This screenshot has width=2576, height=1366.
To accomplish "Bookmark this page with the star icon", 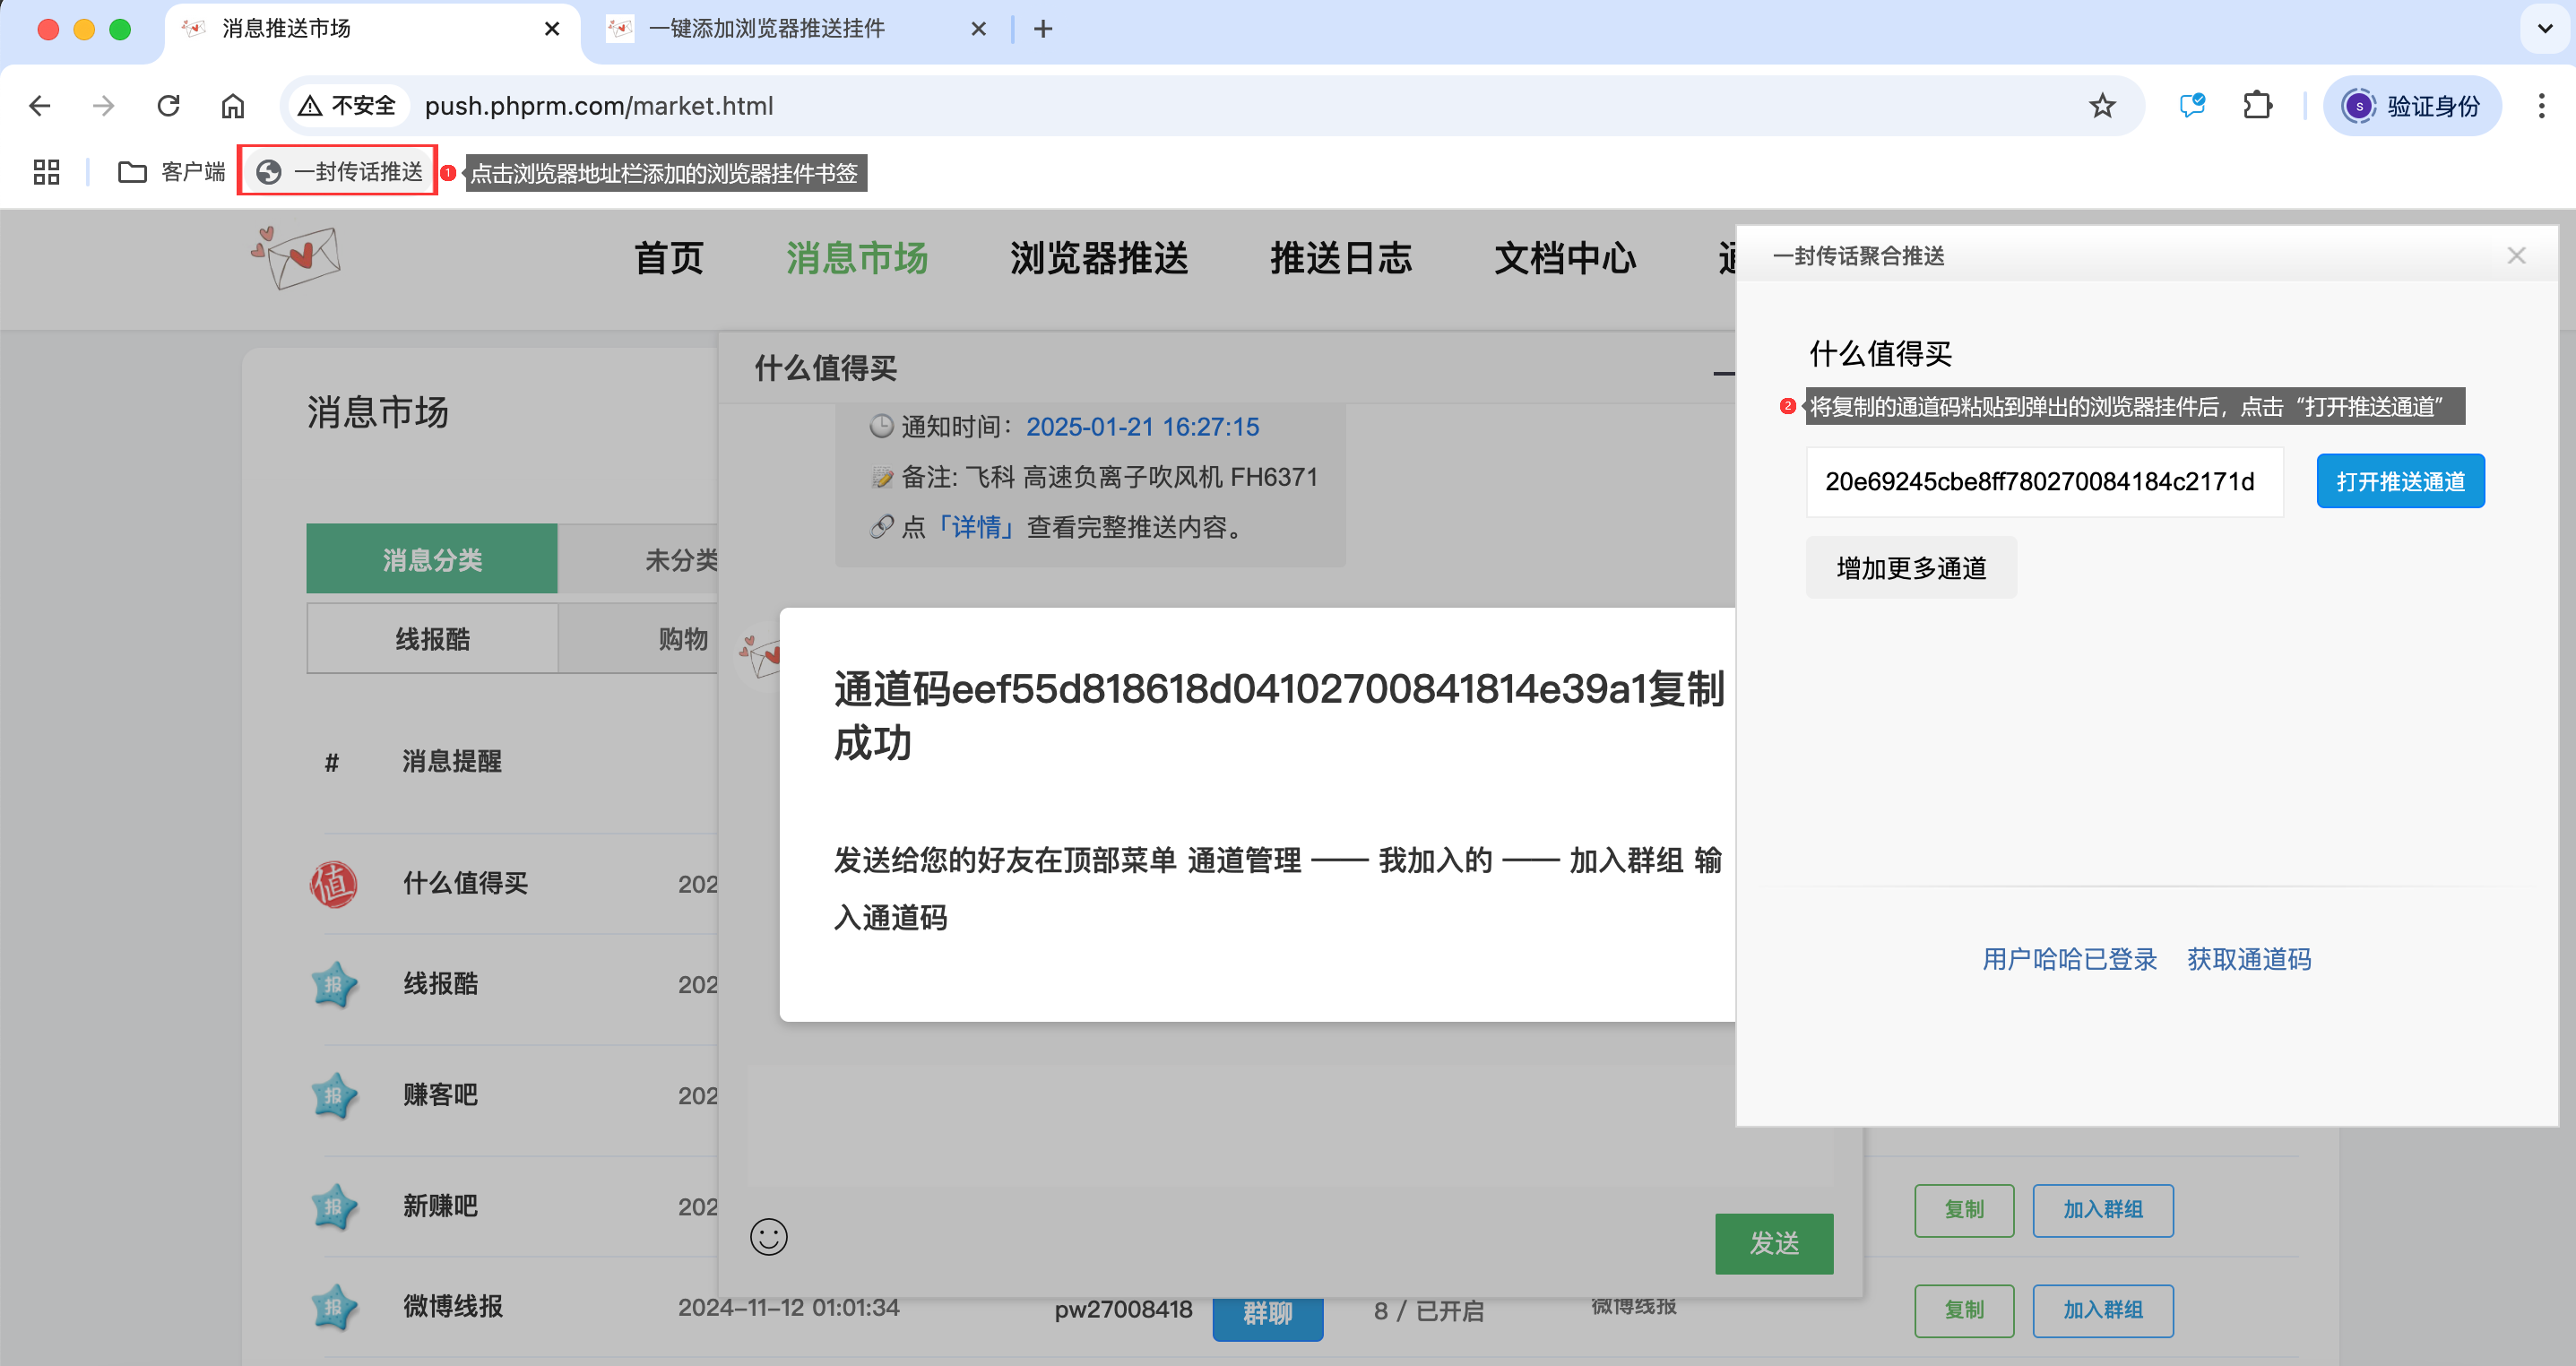I will point(2102,106).
